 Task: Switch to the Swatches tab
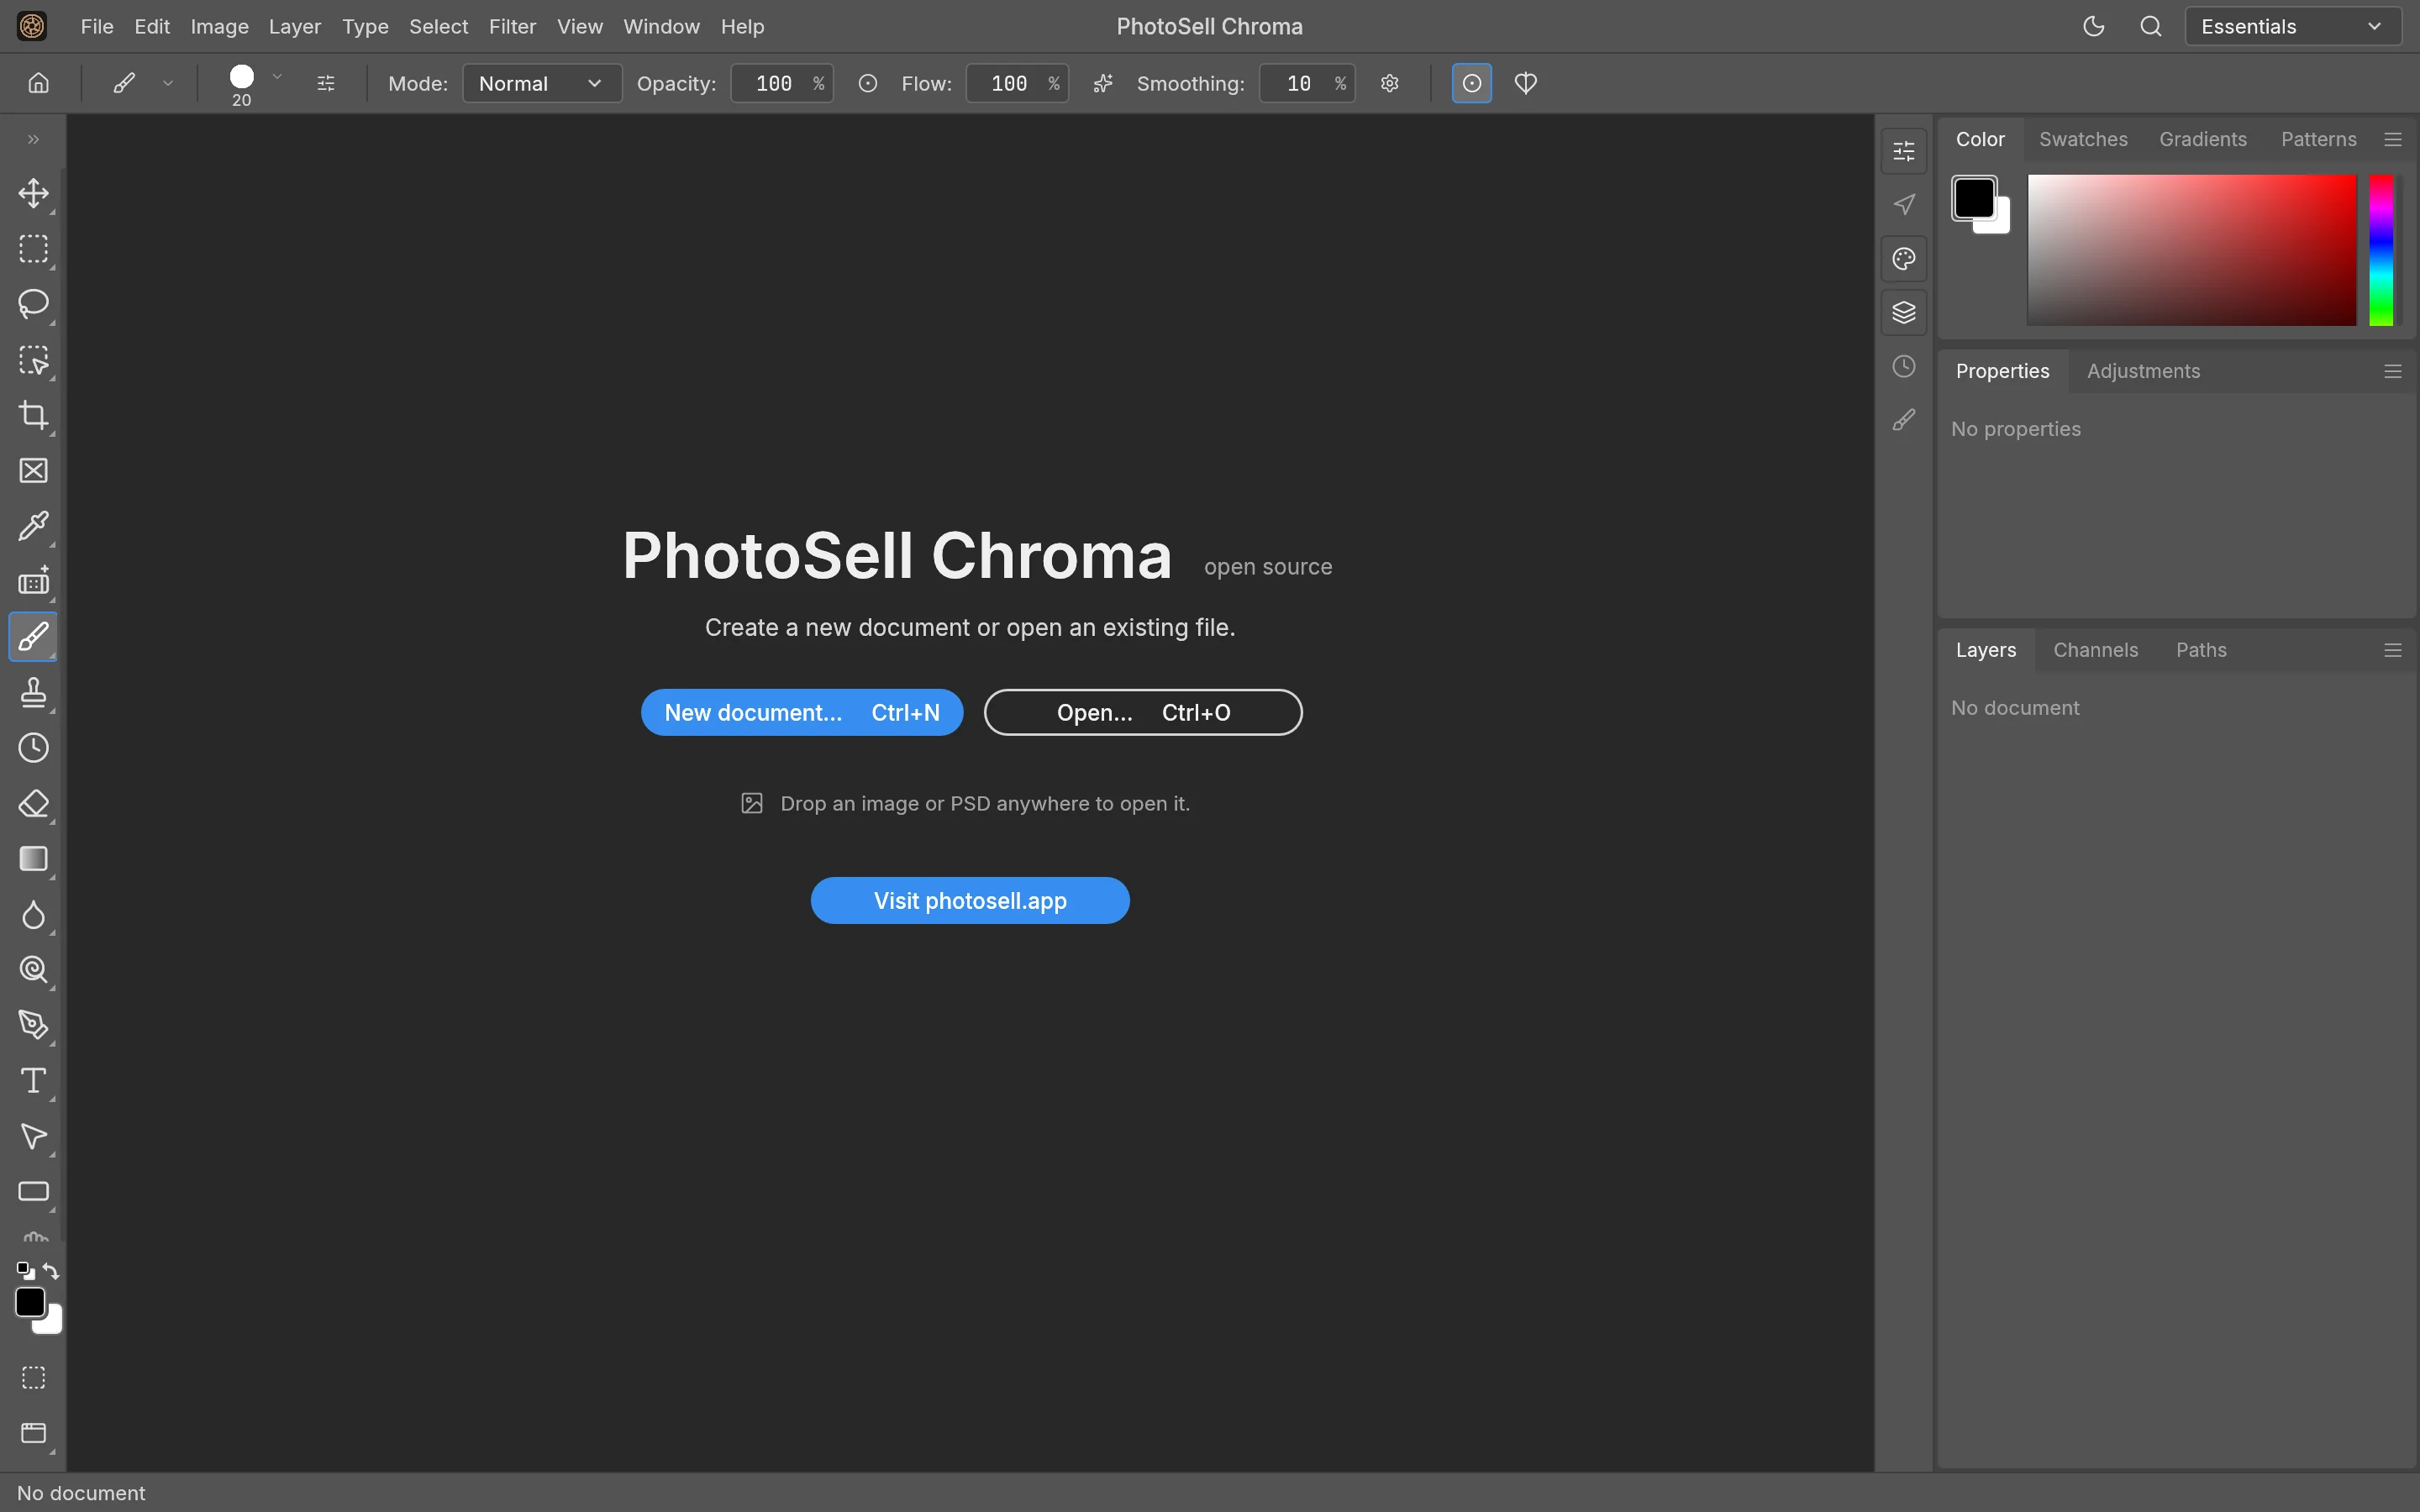[x=2083, y=140]
